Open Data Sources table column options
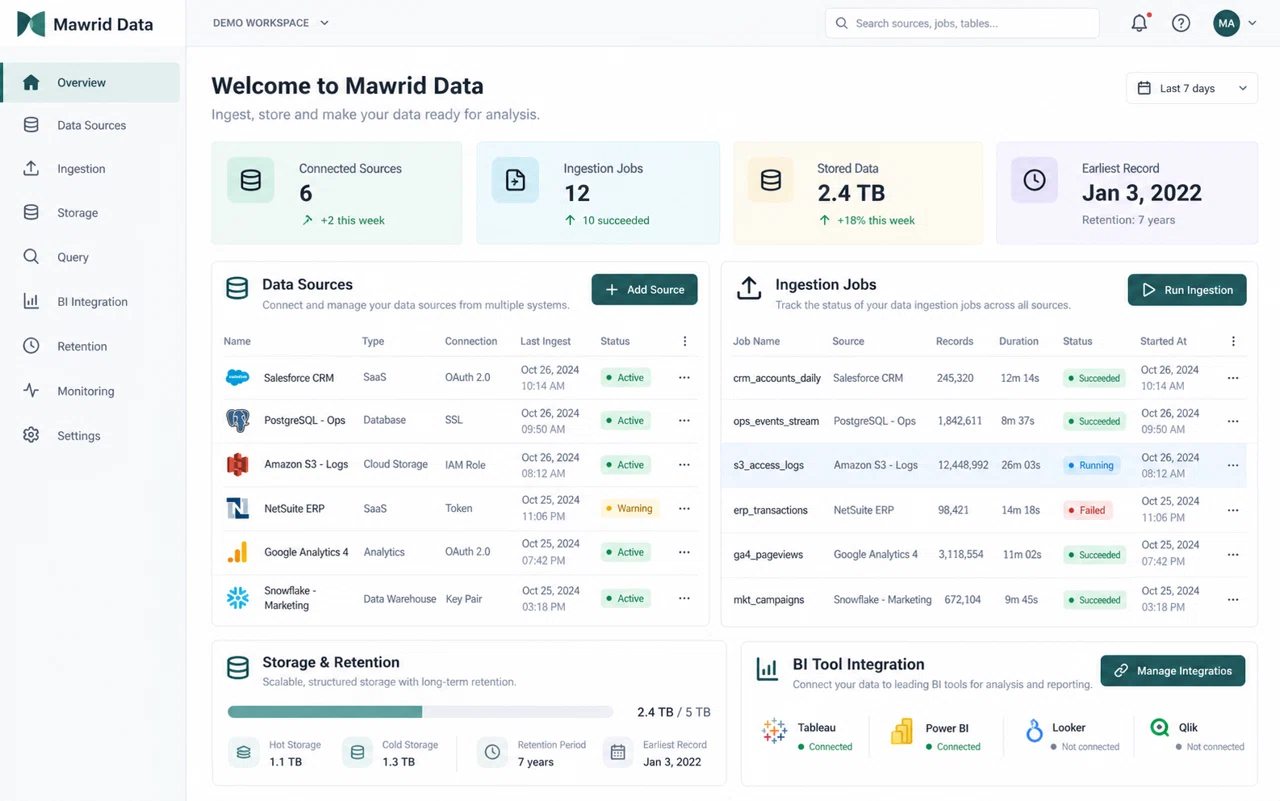Image resolution: width=1280 pixels, height=801 pixels. click(x=685, y=341)
